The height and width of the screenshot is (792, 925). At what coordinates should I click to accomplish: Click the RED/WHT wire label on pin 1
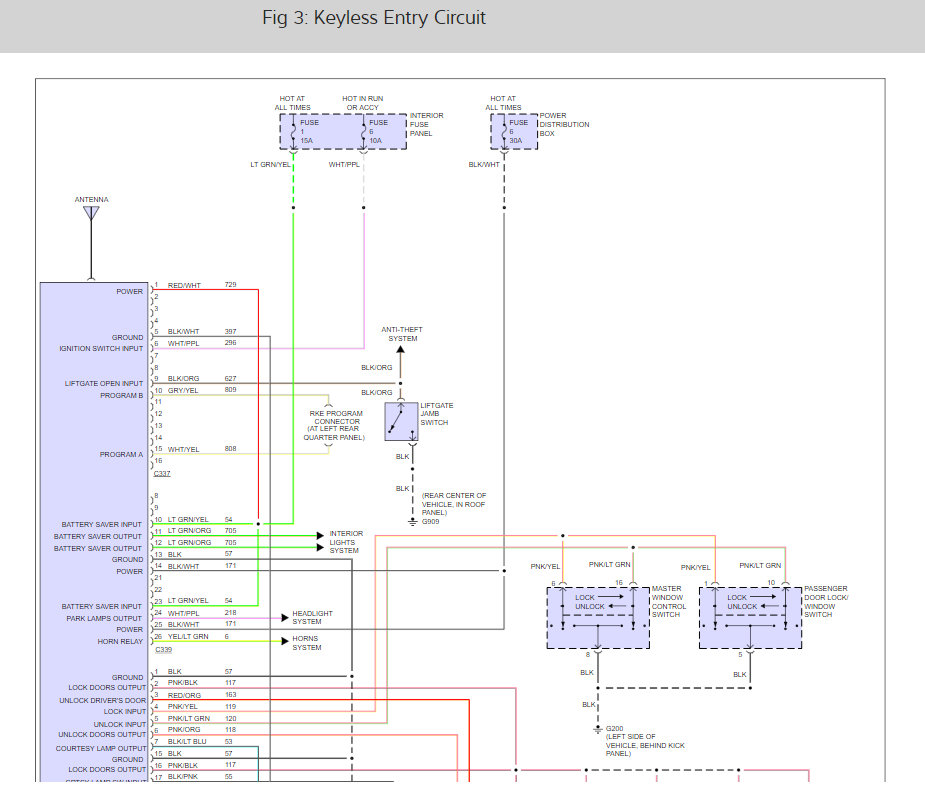pyautogui.click(x=184, y=285)
